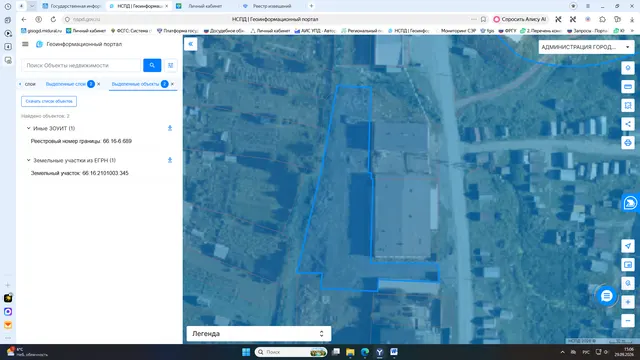Collapse the Иные ЗОУИТ group
The height and width of the screenshot is (360, 640).
(29, 128)
